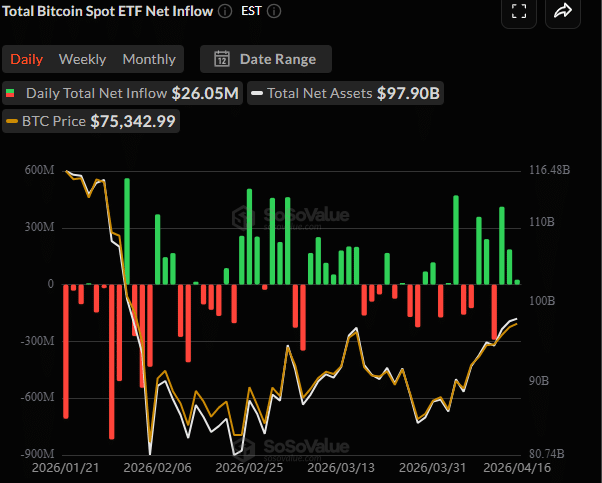Click the orange BTC Price legend marker
Screen dimensions: 602x483
tap(12, 121)
